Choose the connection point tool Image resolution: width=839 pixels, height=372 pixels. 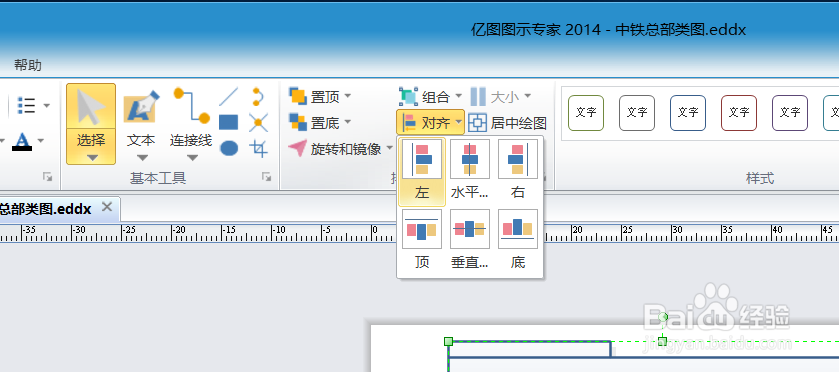(x=258, y=122)
